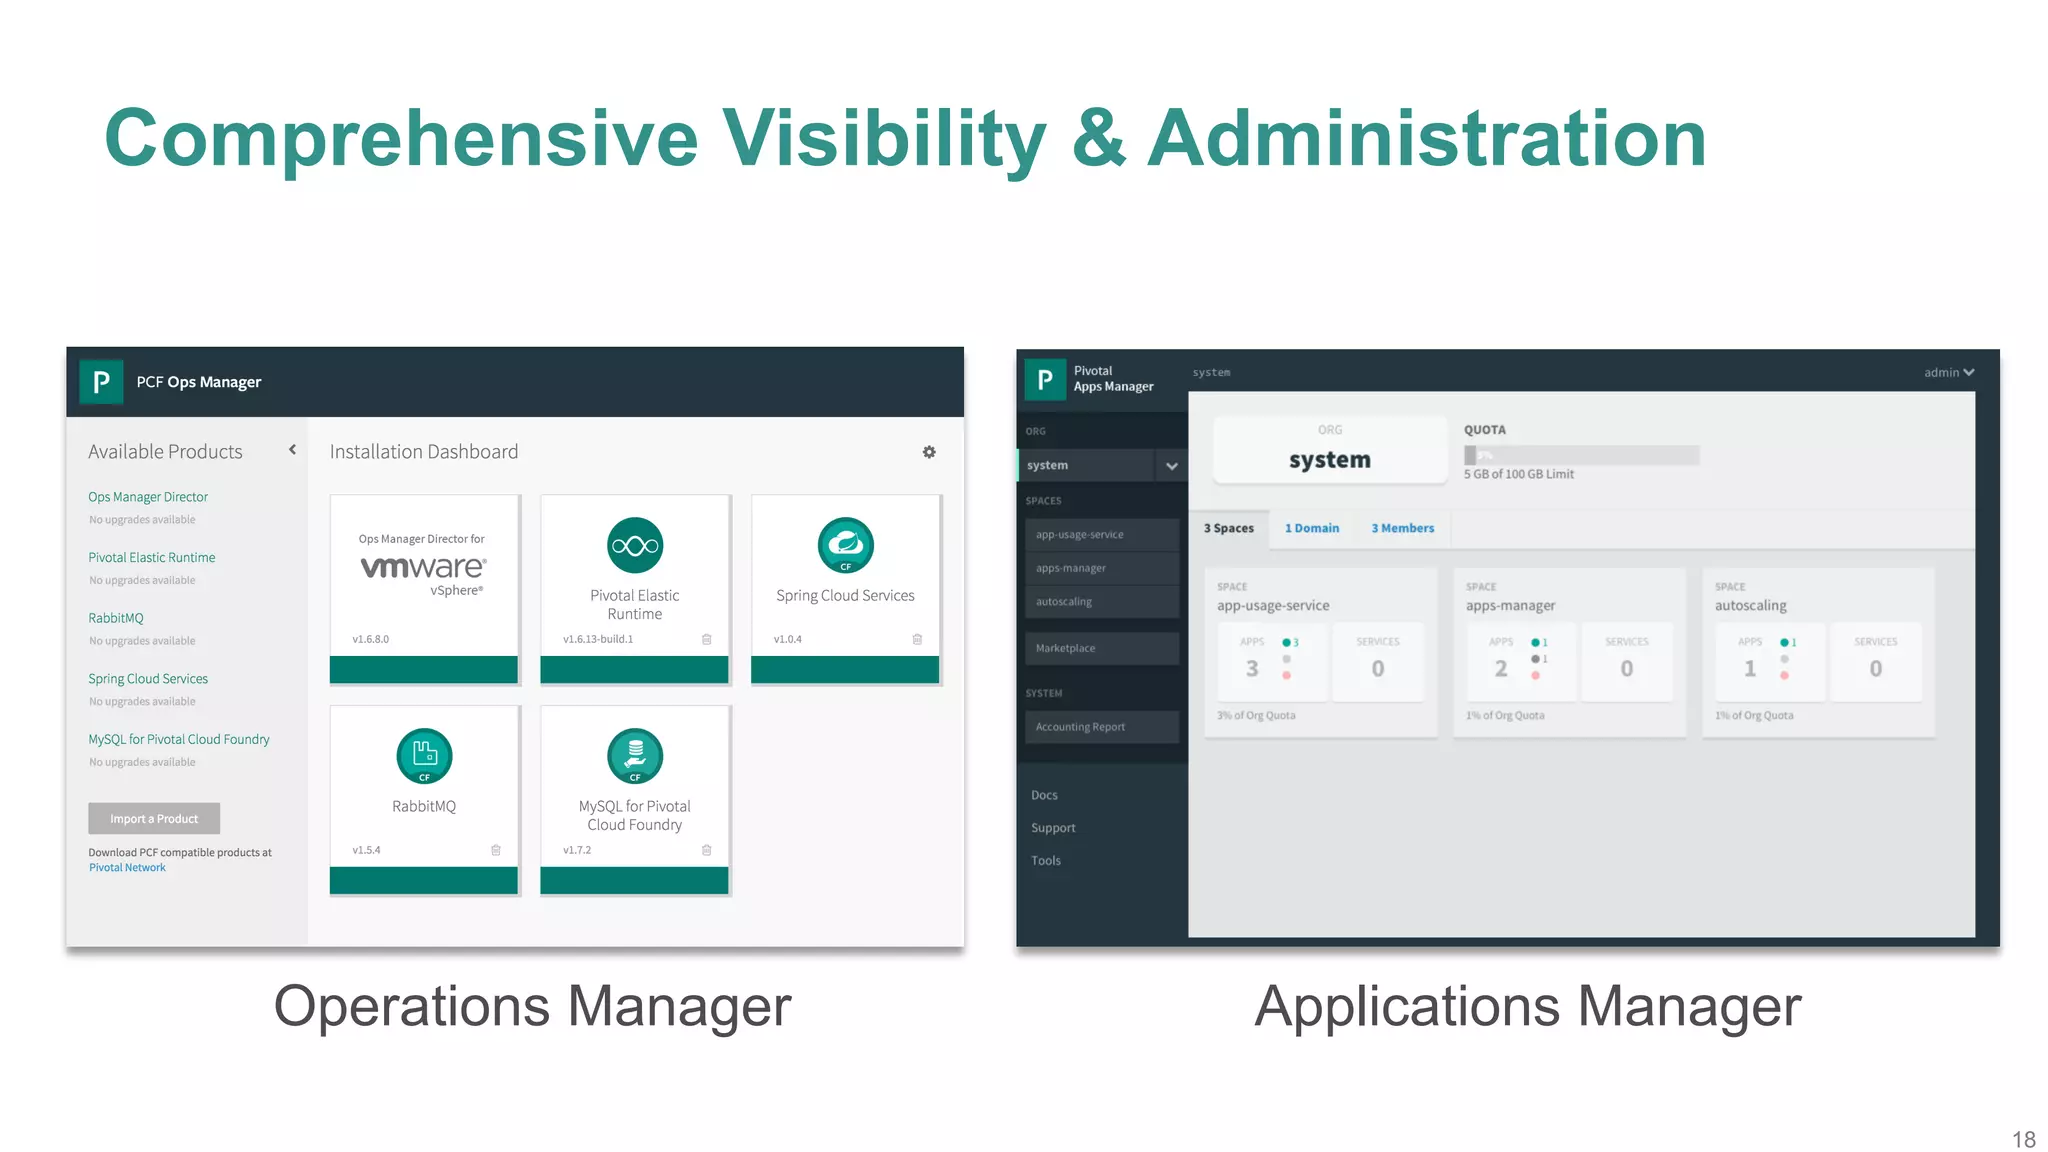The height and width of the screenshot is (1152, 2048).
Task: Click the MySQL for Pivotal Cloud Foundry icon
Action: [635, 756]
